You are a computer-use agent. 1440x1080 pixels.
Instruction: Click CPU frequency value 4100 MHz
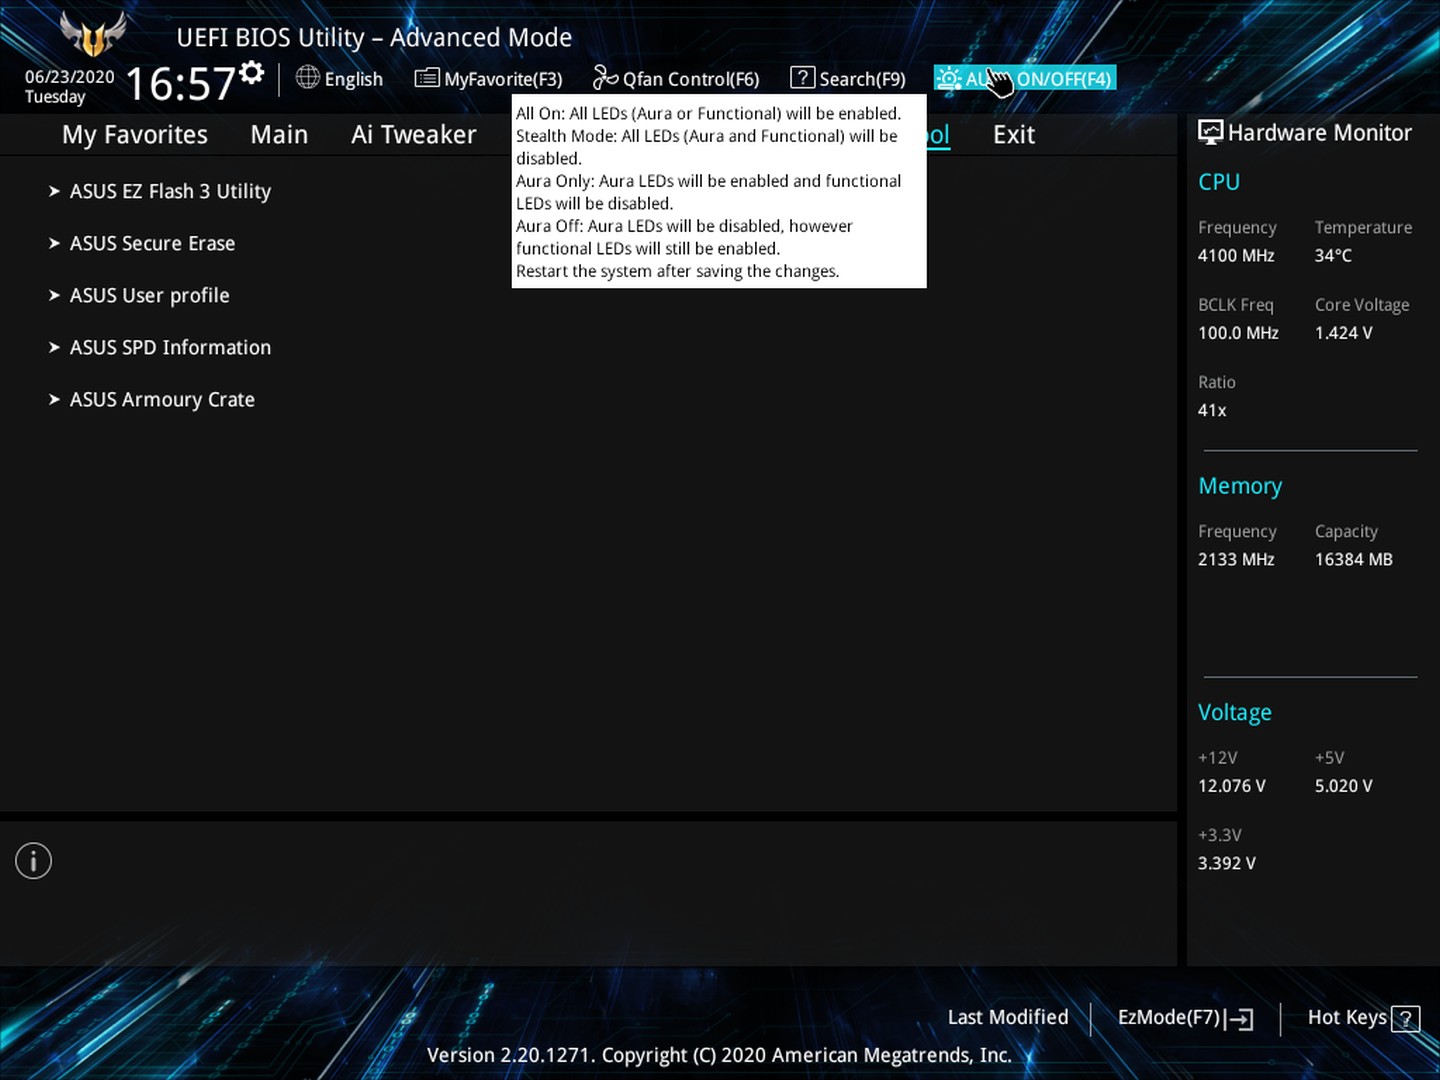[1236, 256]
